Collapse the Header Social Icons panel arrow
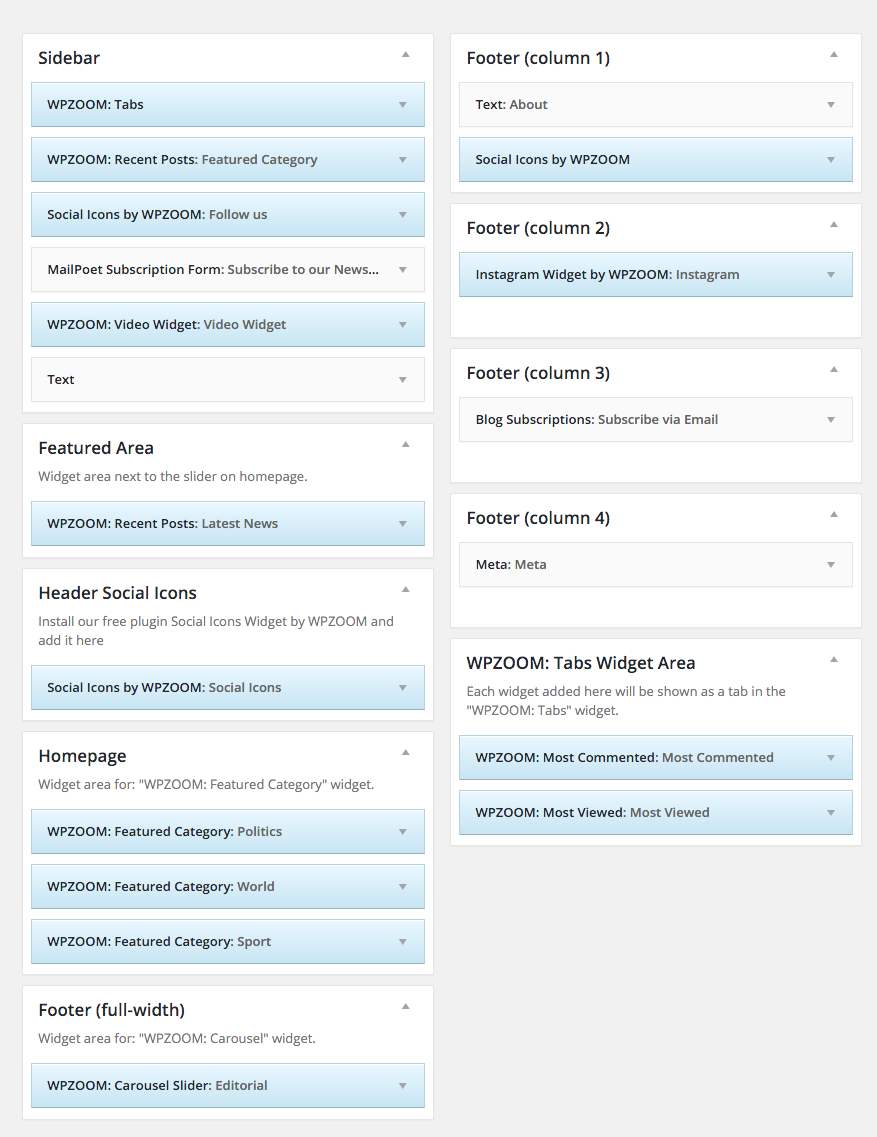This screenshot has width=877, height=1137. pyautogui.click(x=405, y=590)
